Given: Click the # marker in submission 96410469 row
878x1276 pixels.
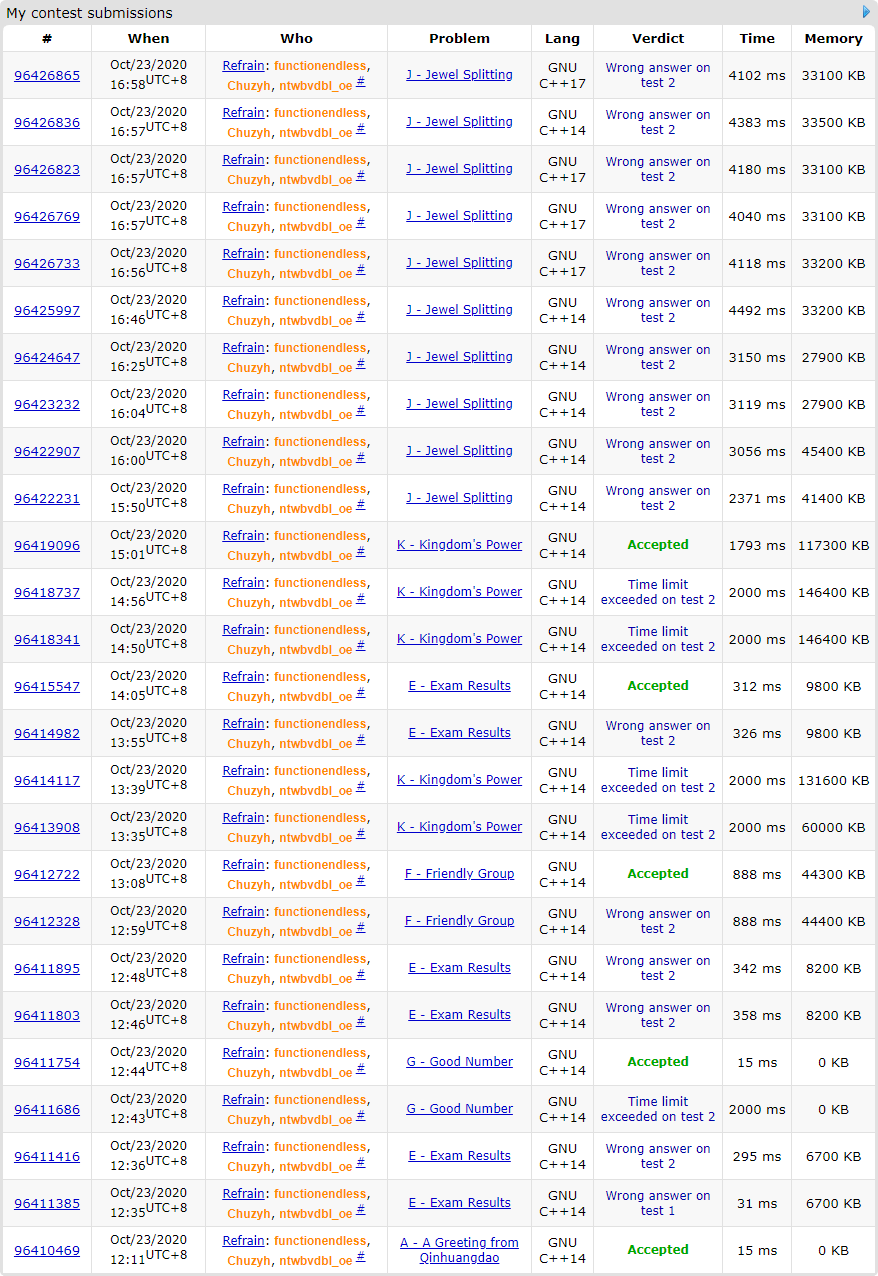Looking at the screenshot, I should pos(361,1258).
